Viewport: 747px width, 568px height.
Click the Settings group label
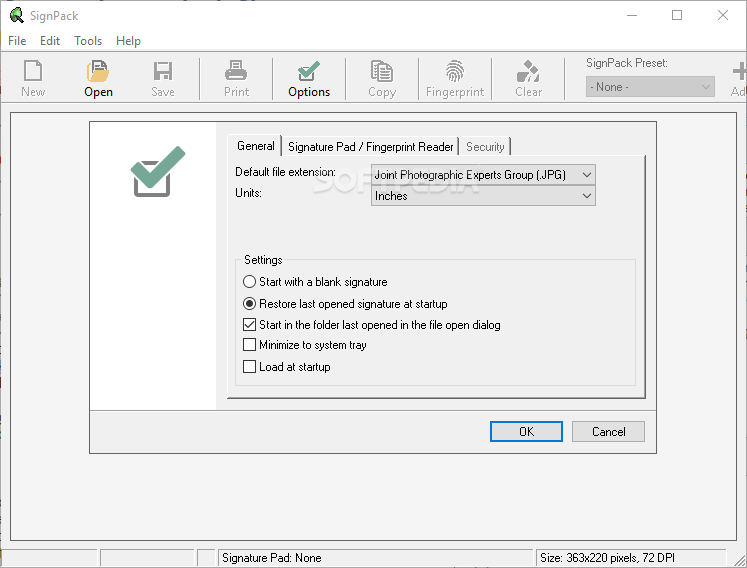[263, 260]
